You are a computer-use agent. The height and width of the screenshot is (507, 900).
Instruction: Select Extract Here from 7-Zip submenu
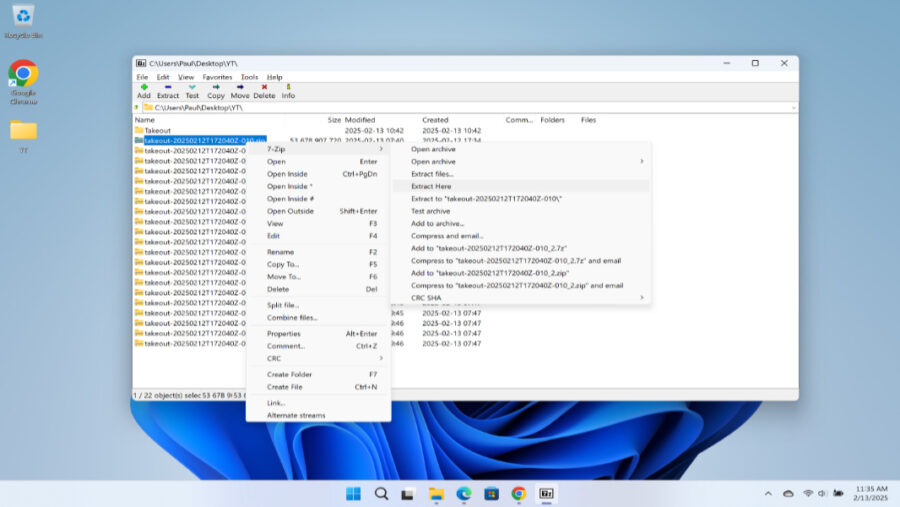coord(431,186)
